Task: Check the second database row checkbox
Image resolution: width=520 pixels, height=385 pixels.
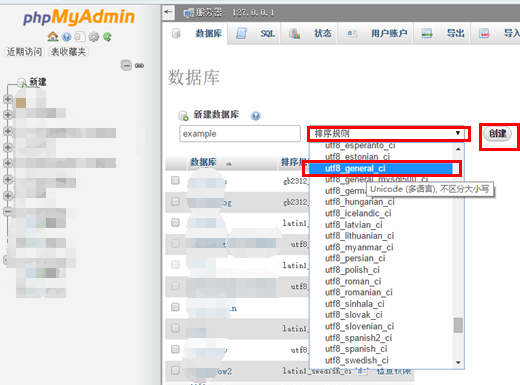Action: click(175, 201)
